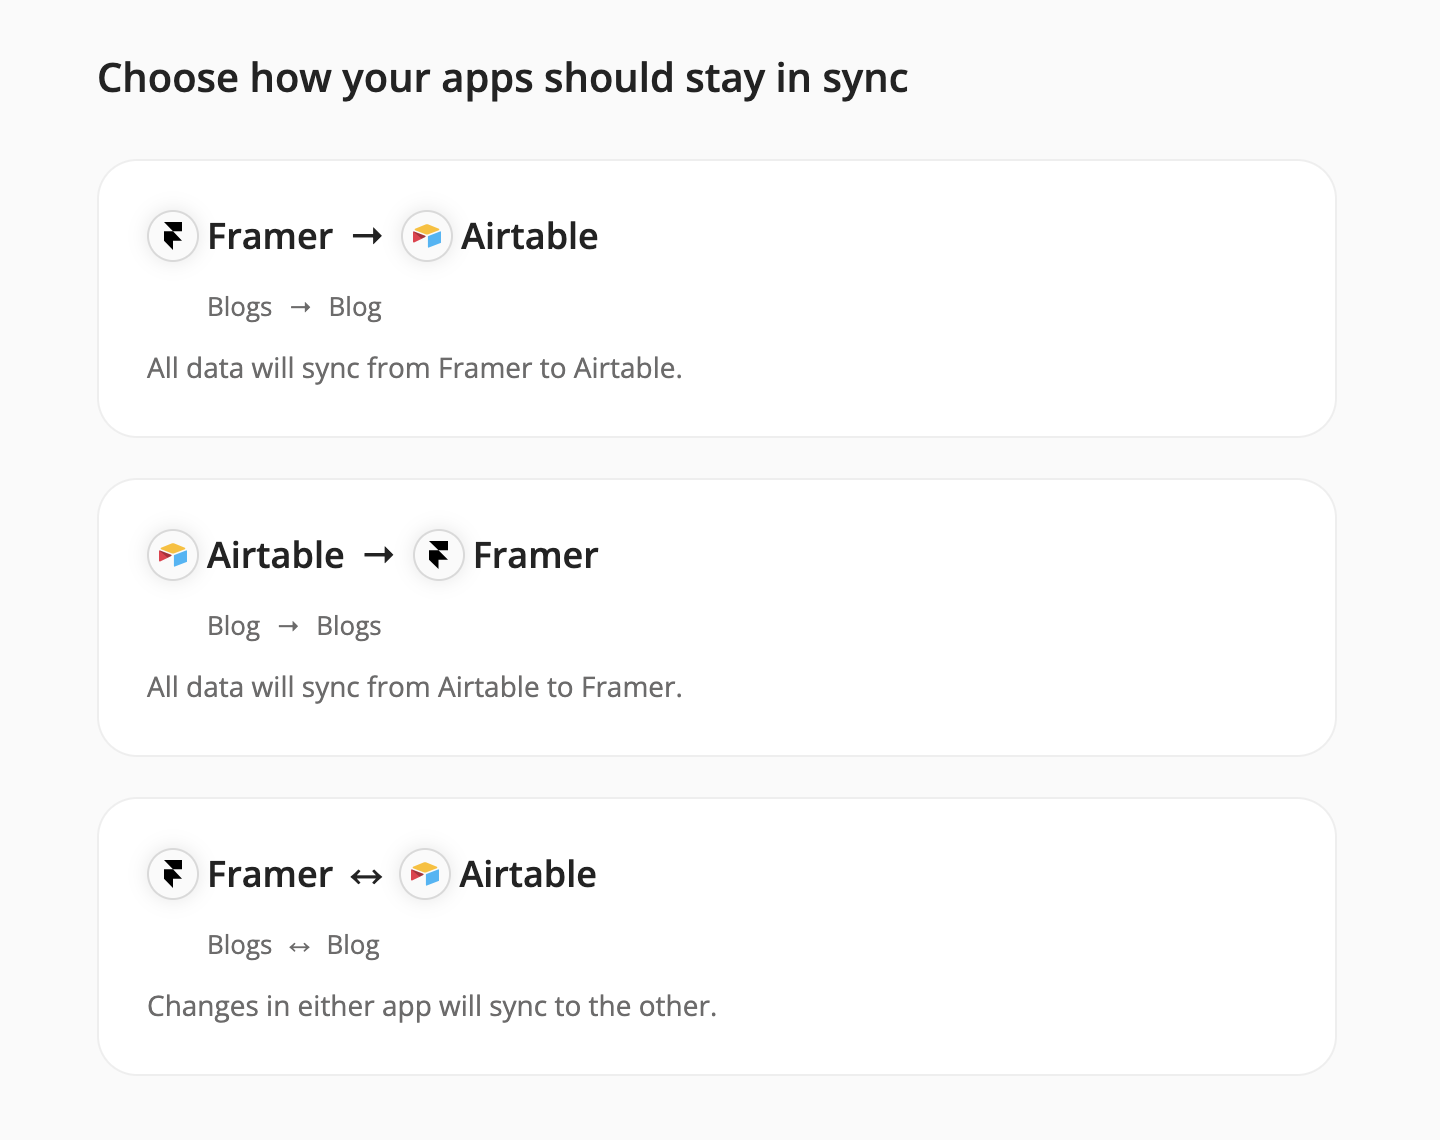Select "All data will sync from Airtable to Framer"
The width and height of the screenshot is (1440, 1140).
tap(415, 688)
